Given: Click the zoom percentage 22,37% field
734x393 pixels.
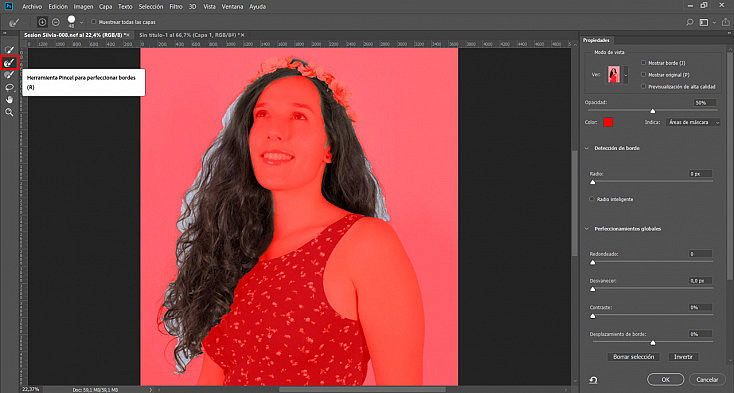Looking at the screenshot, I should tap(31, 389).
